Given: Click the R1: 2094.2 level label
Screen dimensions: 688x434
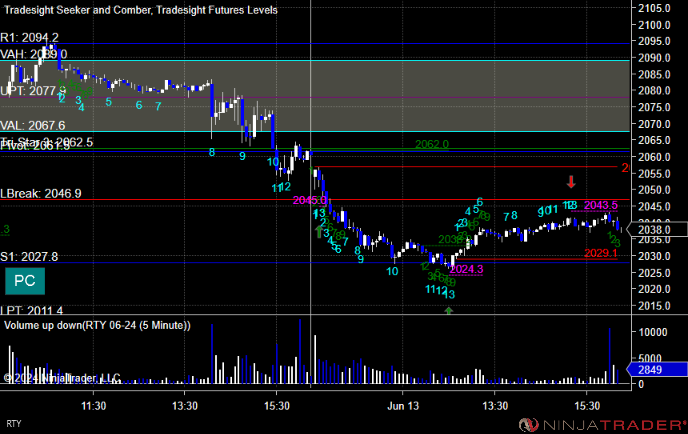Looking at the screenshot, I should tap(29, 38).
